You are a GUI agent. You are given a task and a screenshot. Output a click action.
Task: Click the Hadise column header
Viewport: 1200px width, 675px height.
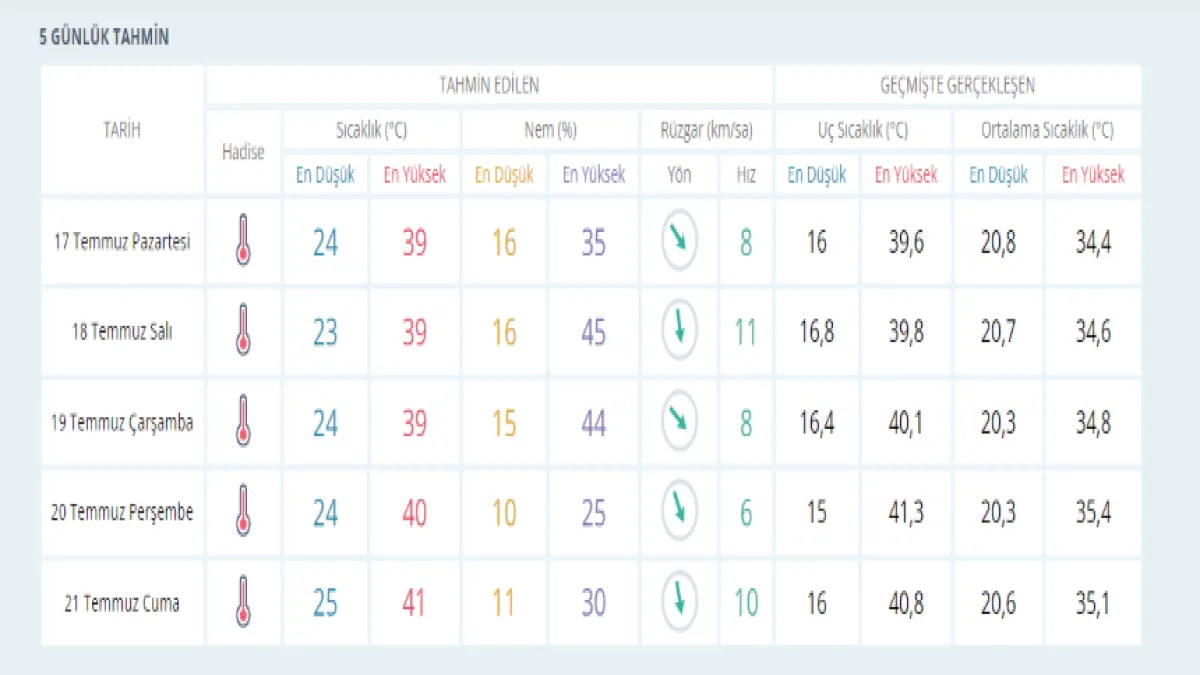243,152
